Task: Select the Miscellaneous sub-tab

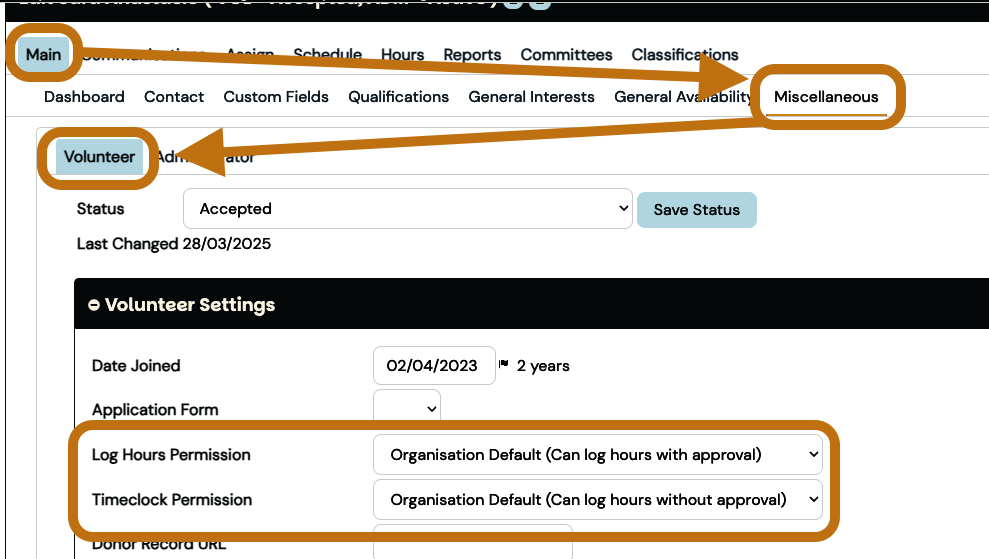Action: click(x=826, y=97)
